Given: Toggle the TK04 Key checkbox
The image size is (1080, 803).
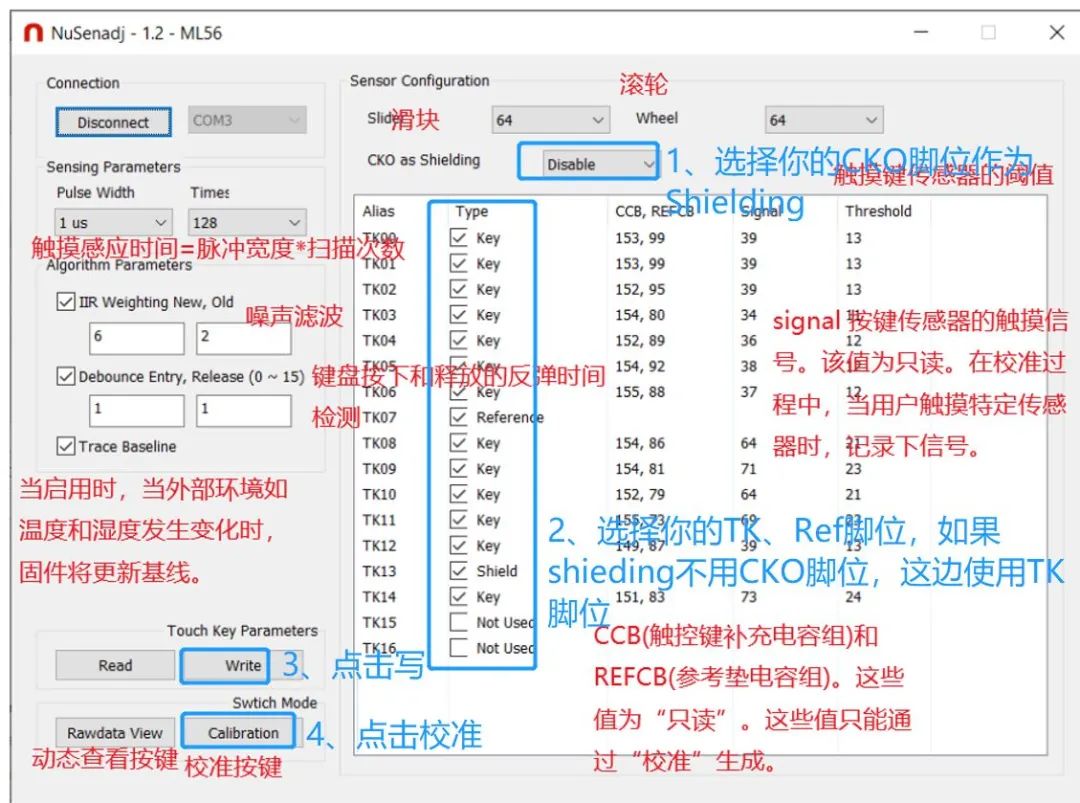Looking at the screenshot, I should coord(458,340).
